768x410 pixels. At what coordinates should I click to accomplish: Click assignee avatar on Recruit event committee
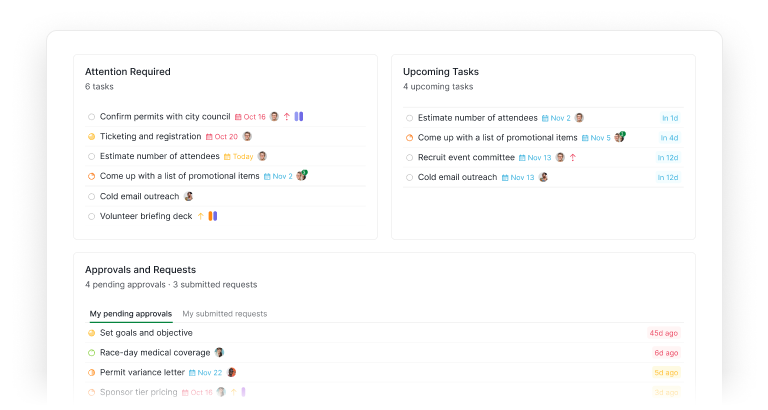[x=560, y=158]
